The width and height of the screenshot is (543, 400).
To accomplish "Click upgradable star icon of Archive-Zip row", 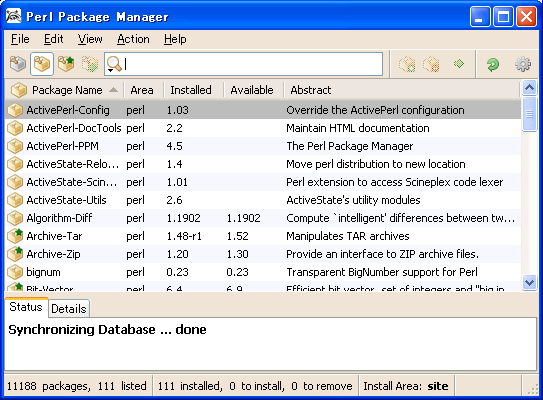I will [15, 254].
